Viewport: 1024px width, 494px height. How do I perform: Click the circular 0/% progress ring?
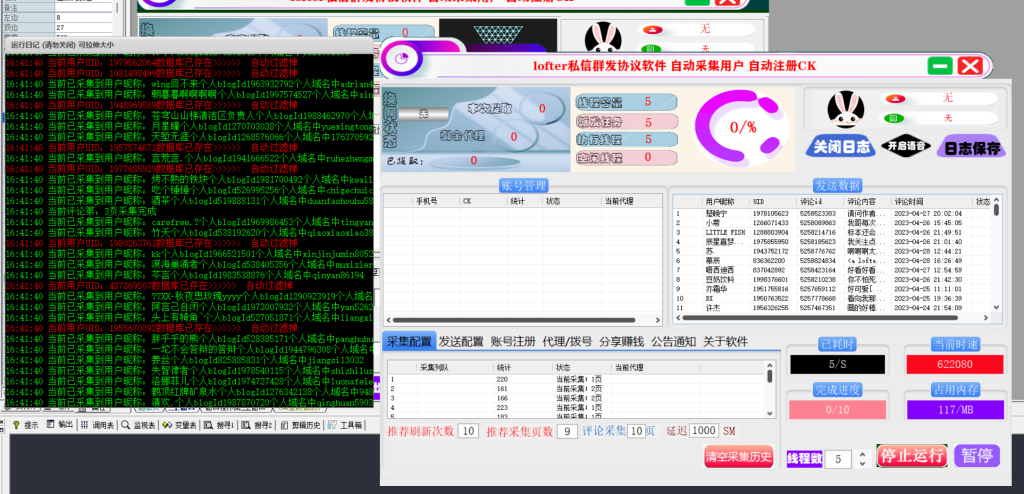pos(742,128)
